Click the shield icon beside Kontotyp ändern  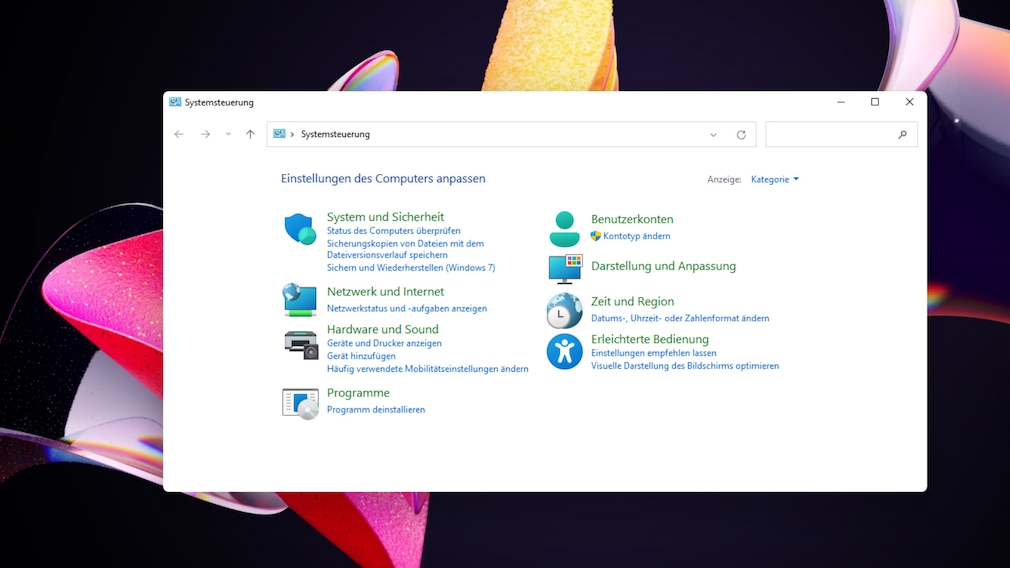[x=596, y=236]
